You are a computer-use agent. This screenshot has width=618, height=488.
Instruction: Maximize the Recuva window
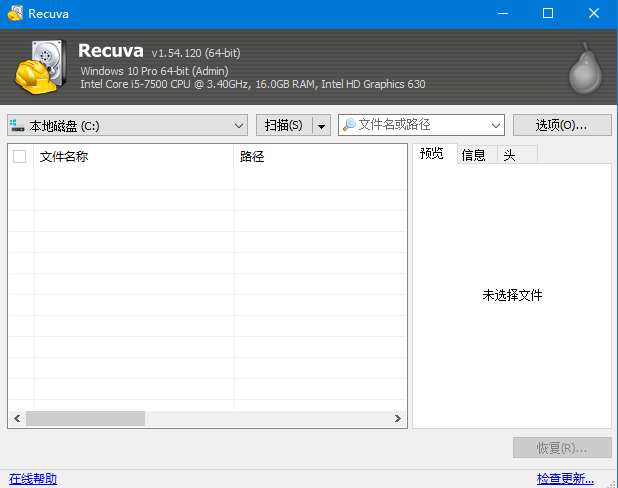pos(548,14)
